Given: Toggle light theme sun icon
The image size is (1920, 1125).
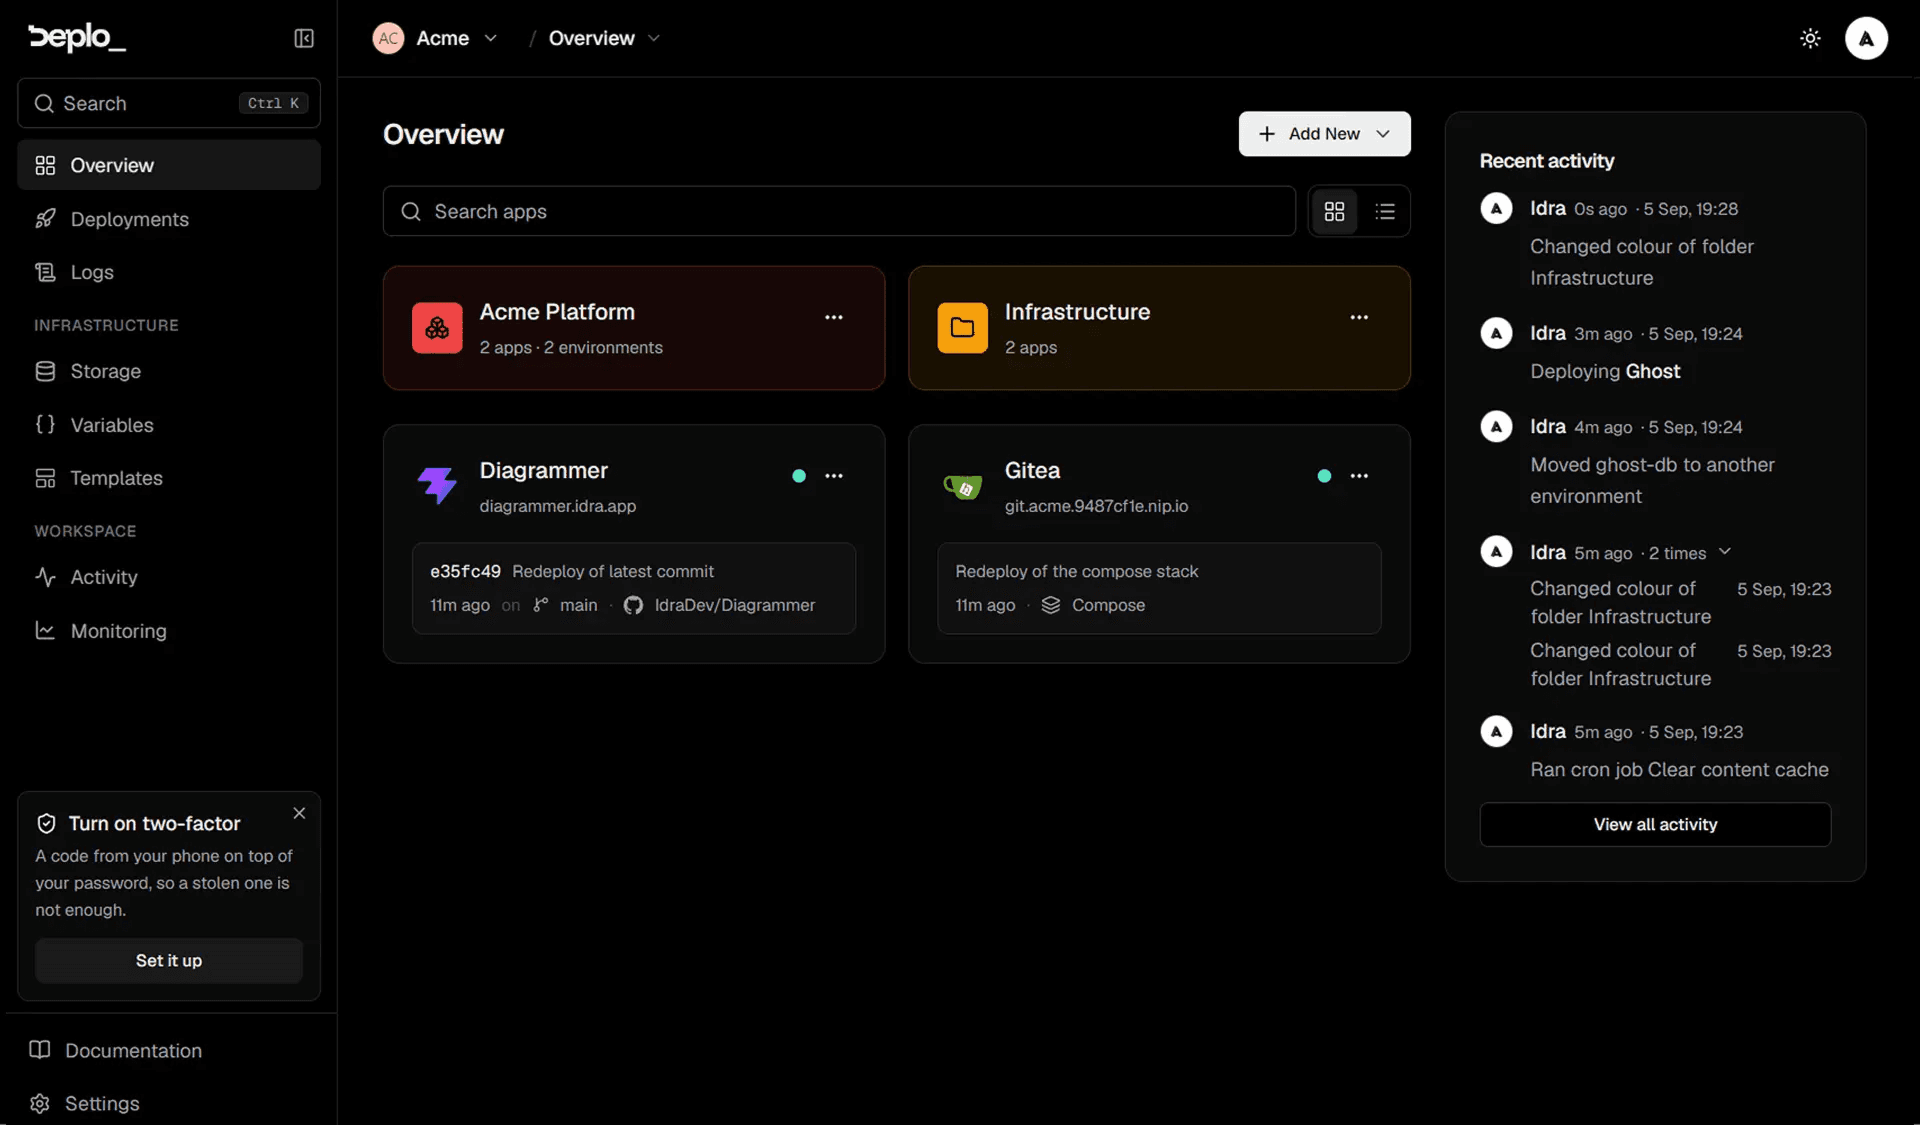Looking at the screenshot, I should (1810, 38).
